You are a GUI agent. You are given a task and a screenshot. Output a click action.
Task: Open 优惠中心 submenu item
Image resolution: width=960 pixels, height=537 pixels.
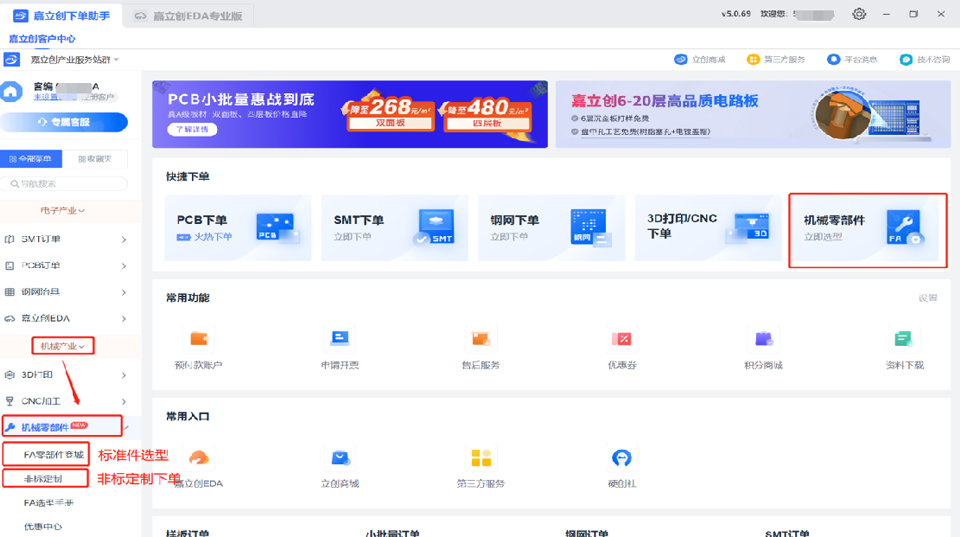point(42,526)
